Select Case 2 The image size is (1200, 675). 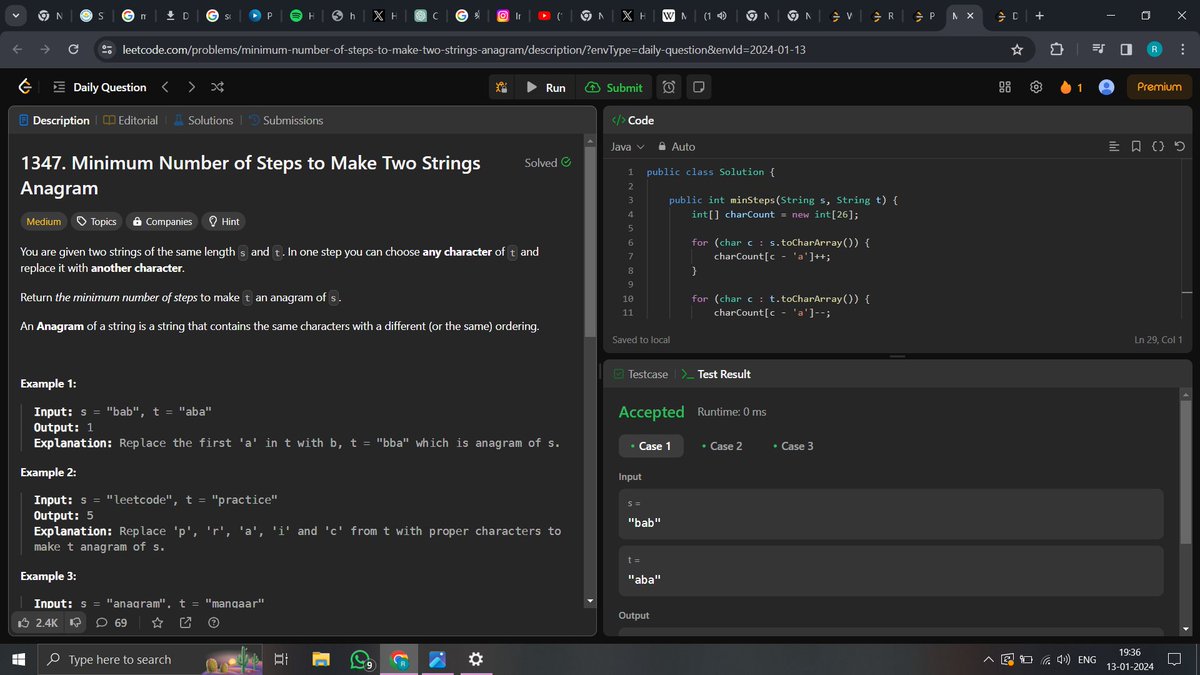[722, 446]
